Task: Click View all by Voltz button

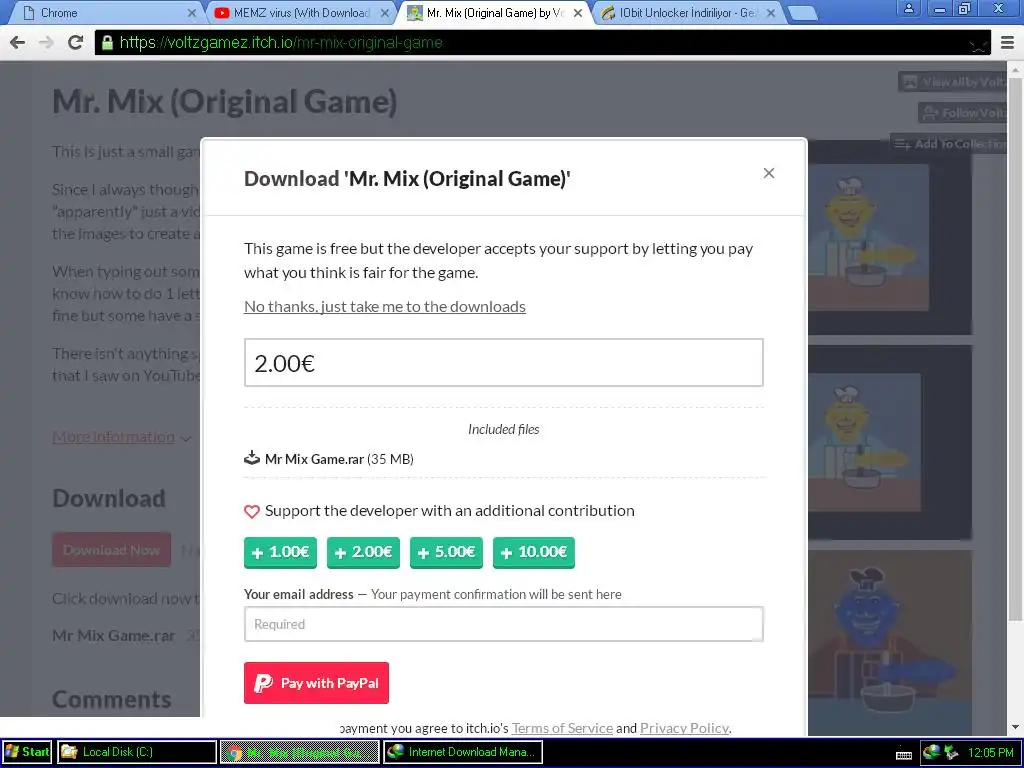Action: pyautogui.click(x=953, y=82)
